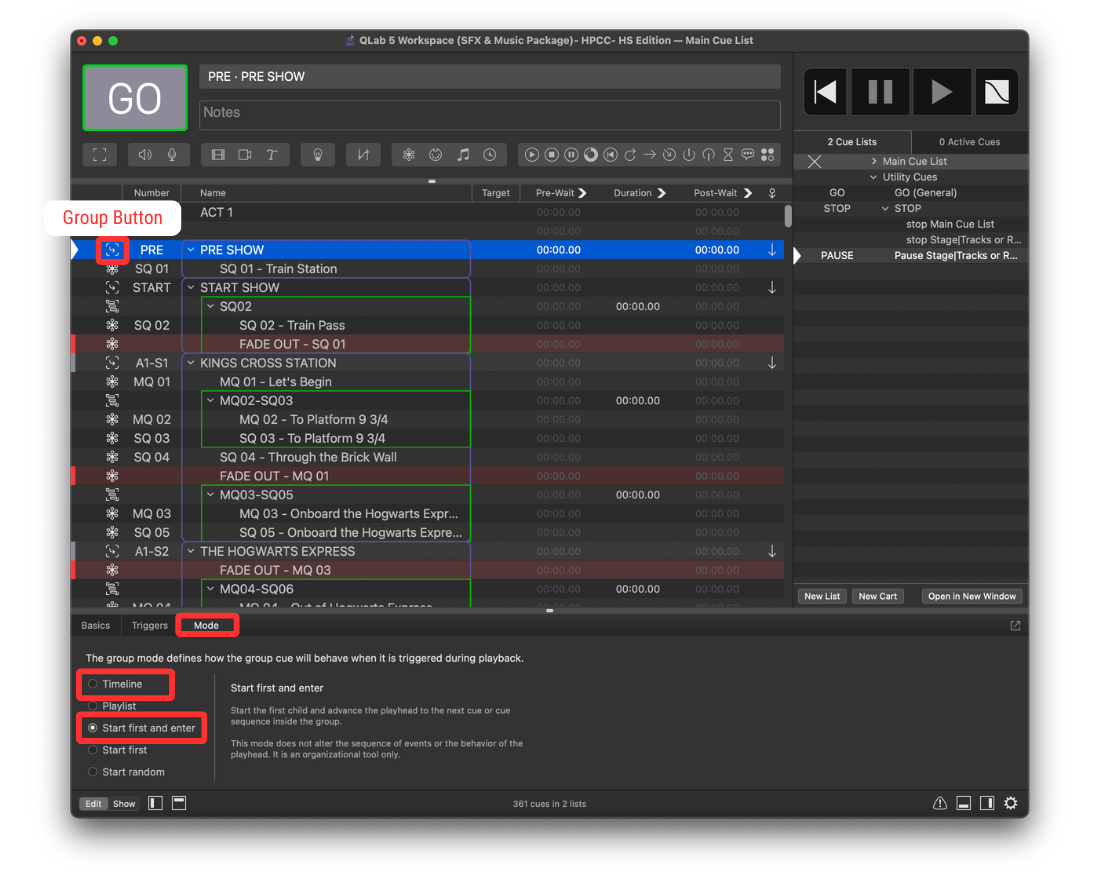Viewport: 1100px width, 876px height.
Task: Select the Mic cue tool
Action: [170, 154]
